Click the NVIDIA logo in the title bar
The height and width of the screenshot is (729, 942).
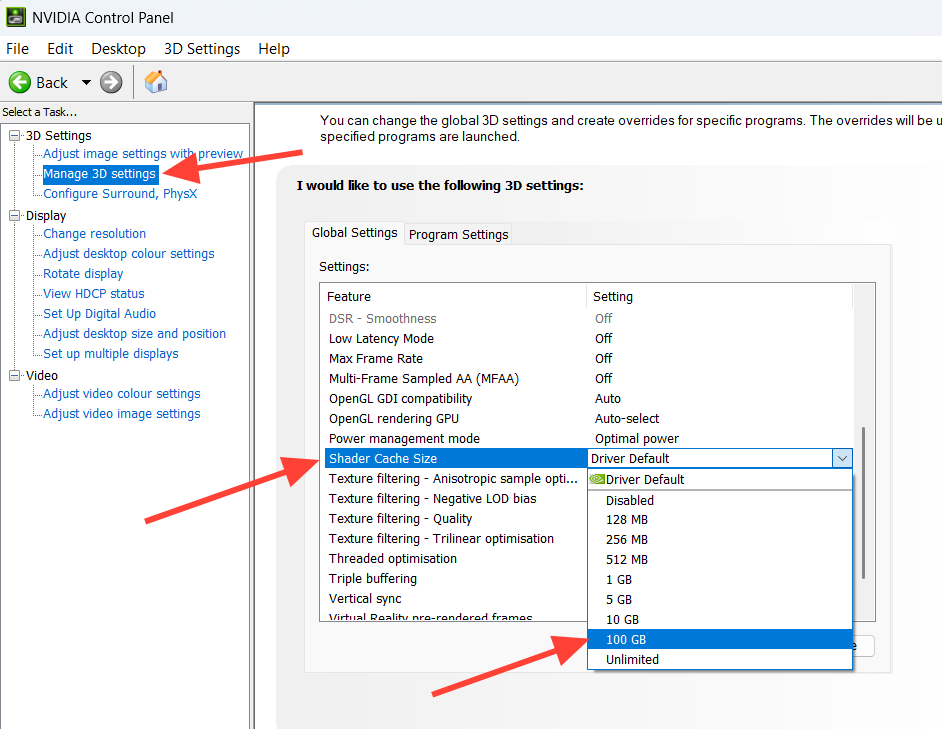click(17, 16)
